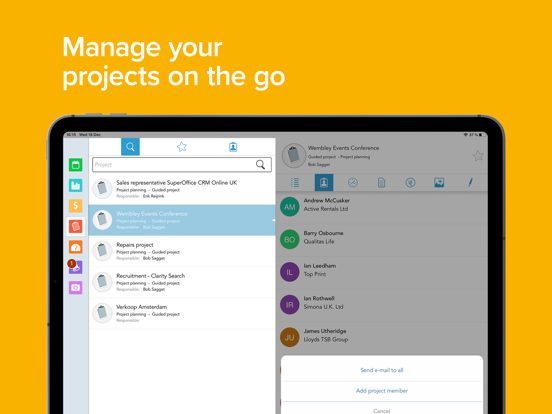Click the Wembley project header clipboard image
This screenshot has height=414, width=552.
click(x=294, y=155)
